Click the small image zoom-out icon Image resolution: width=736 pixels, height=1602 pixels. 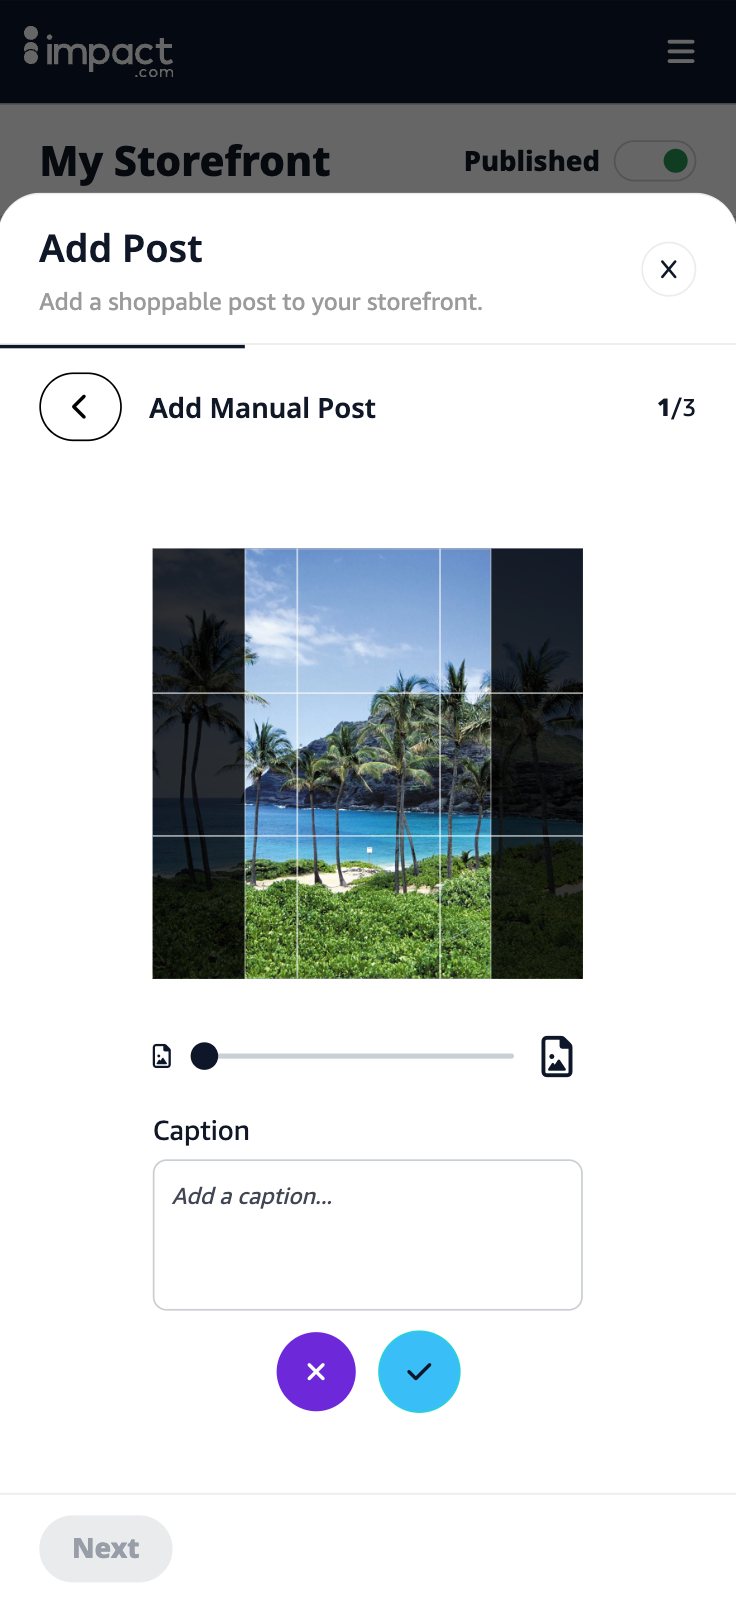click(162, 1056)
